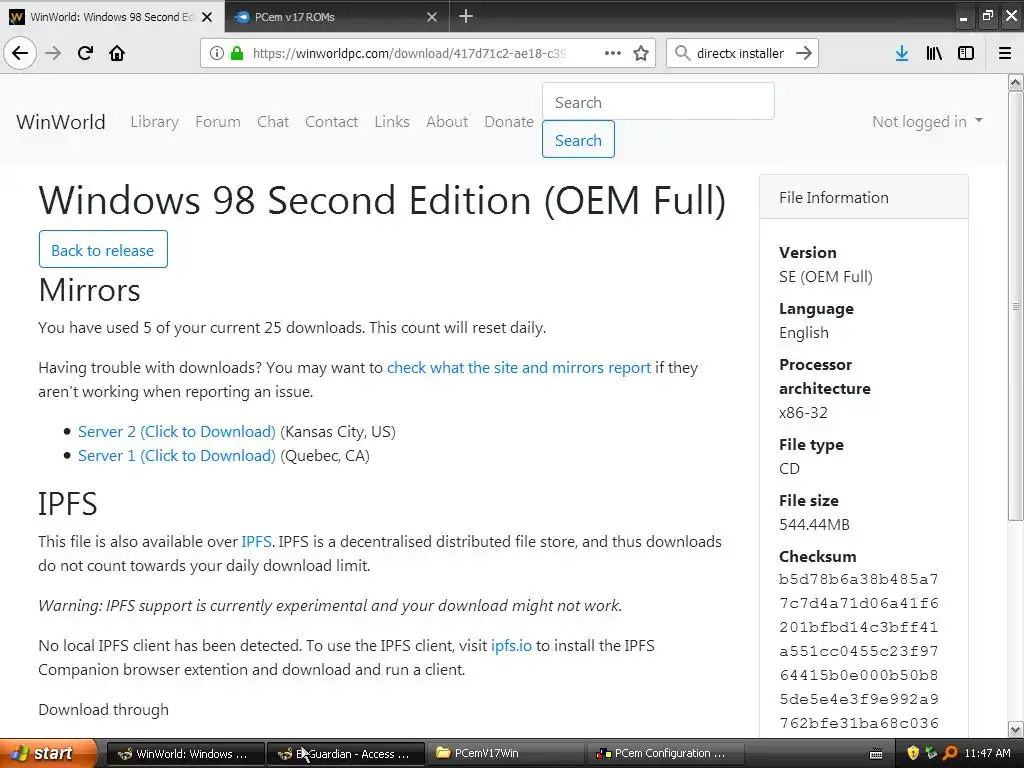Screen dimensions: 1024x768
Task: Open the Forum nav item
Action: (x=217, y=121)
